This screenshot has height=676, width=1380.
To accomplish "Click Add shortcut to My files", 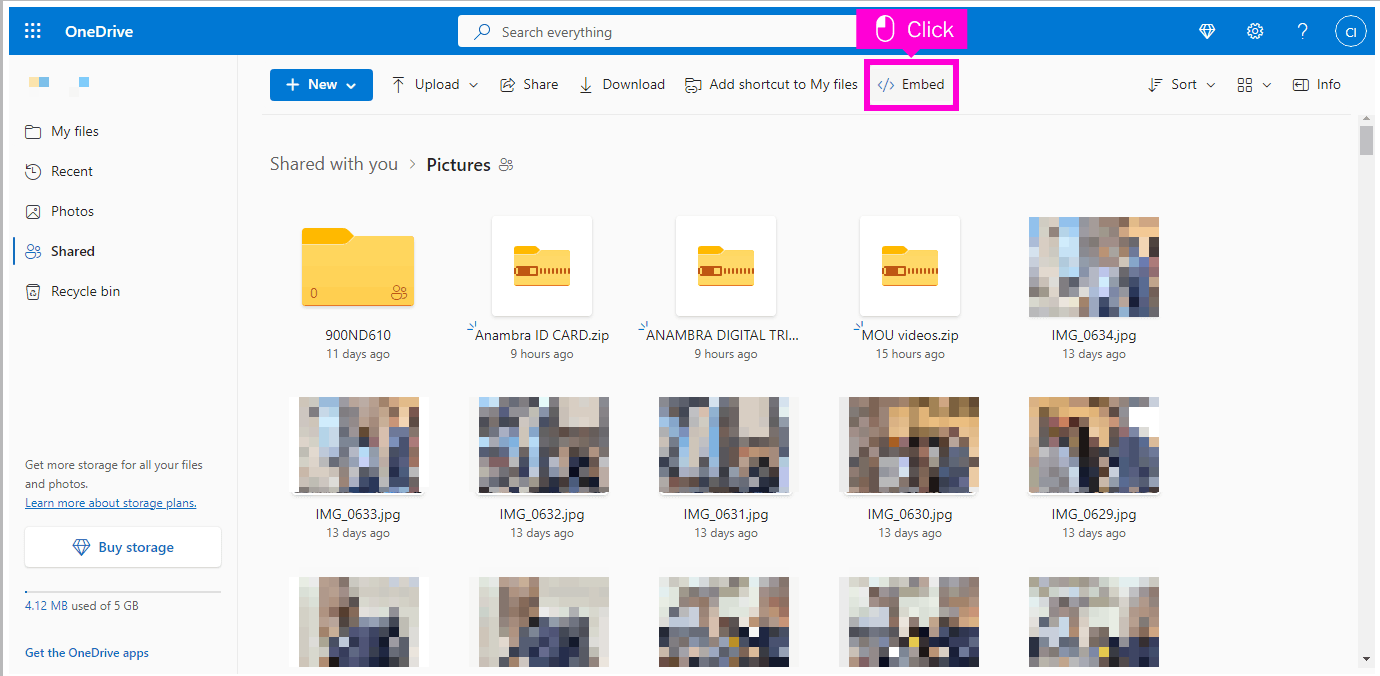I will tap(771, 85).
